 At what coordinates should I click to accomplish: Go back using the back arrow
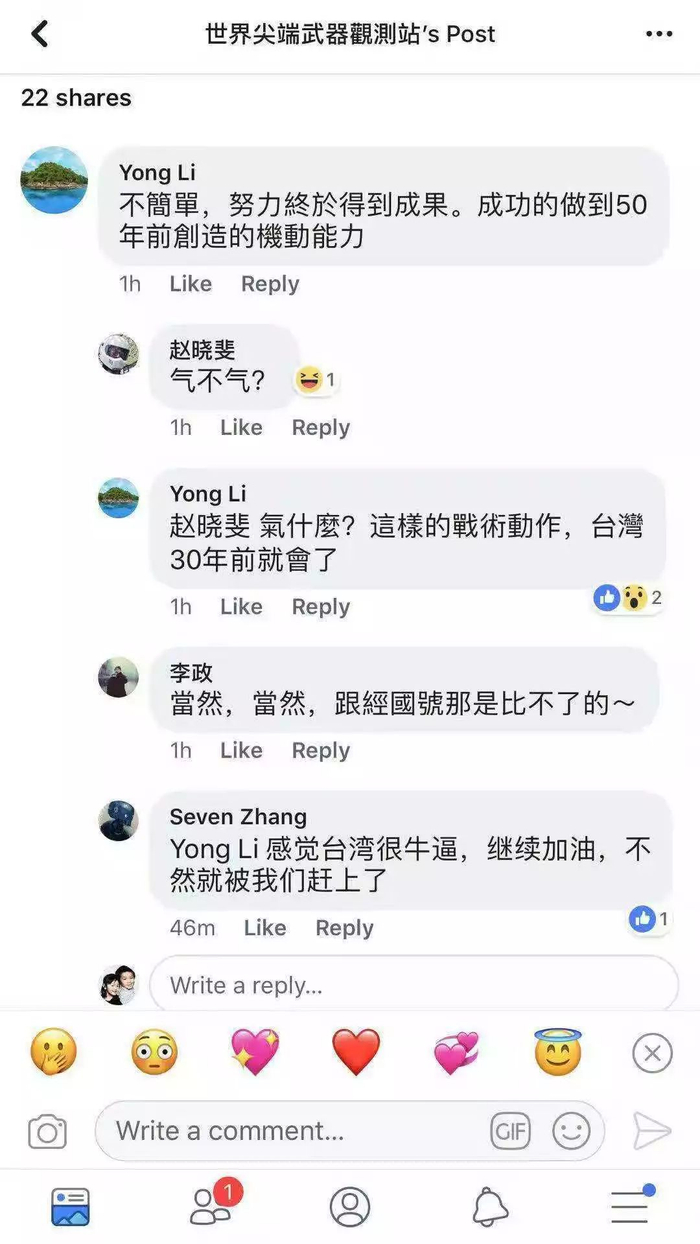(40, 34)
